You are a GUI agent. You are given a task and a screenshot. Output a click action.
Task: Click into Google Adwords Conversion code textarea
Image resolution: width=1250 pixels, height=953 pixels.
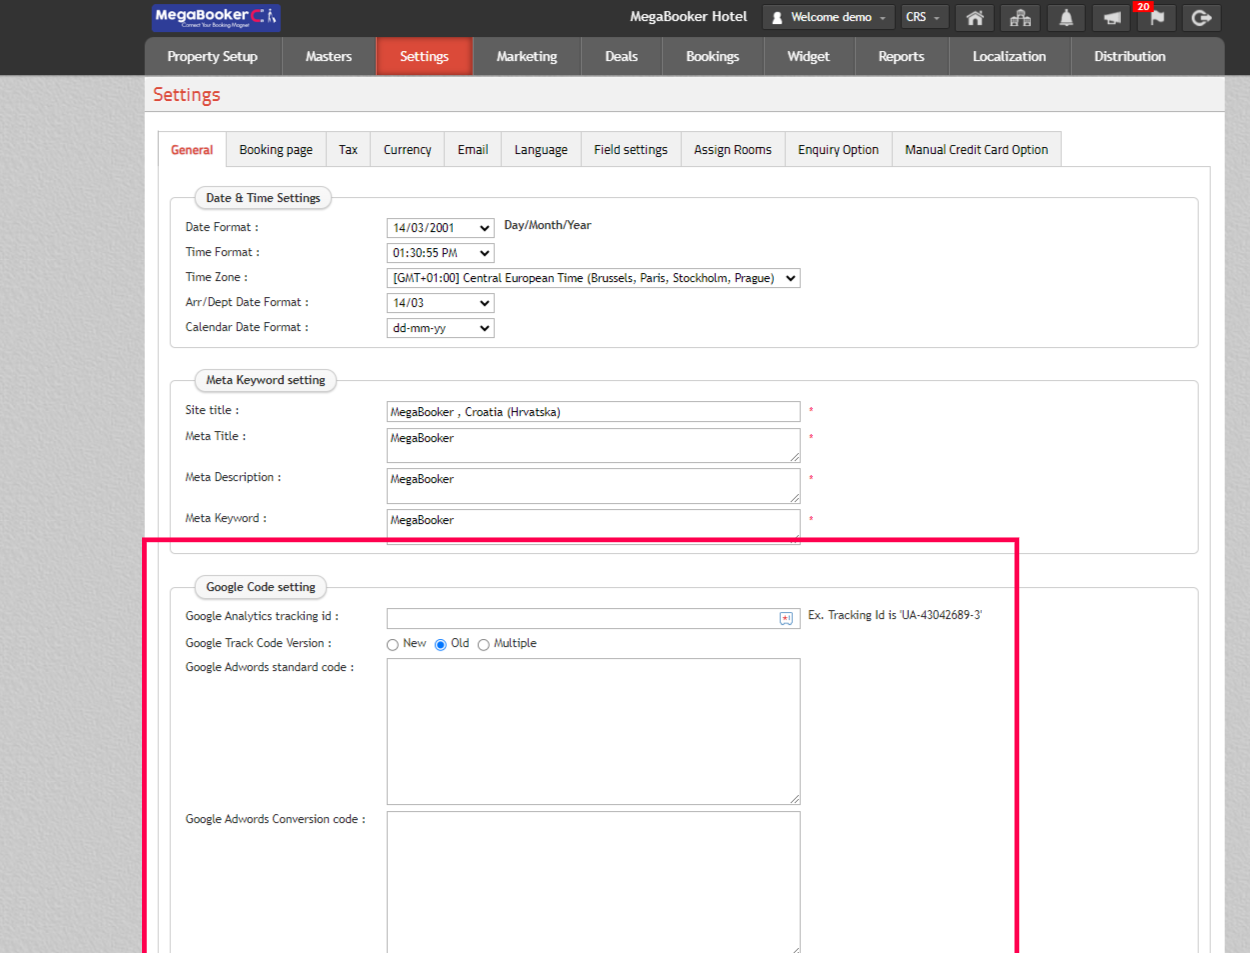tap(593, 883)
